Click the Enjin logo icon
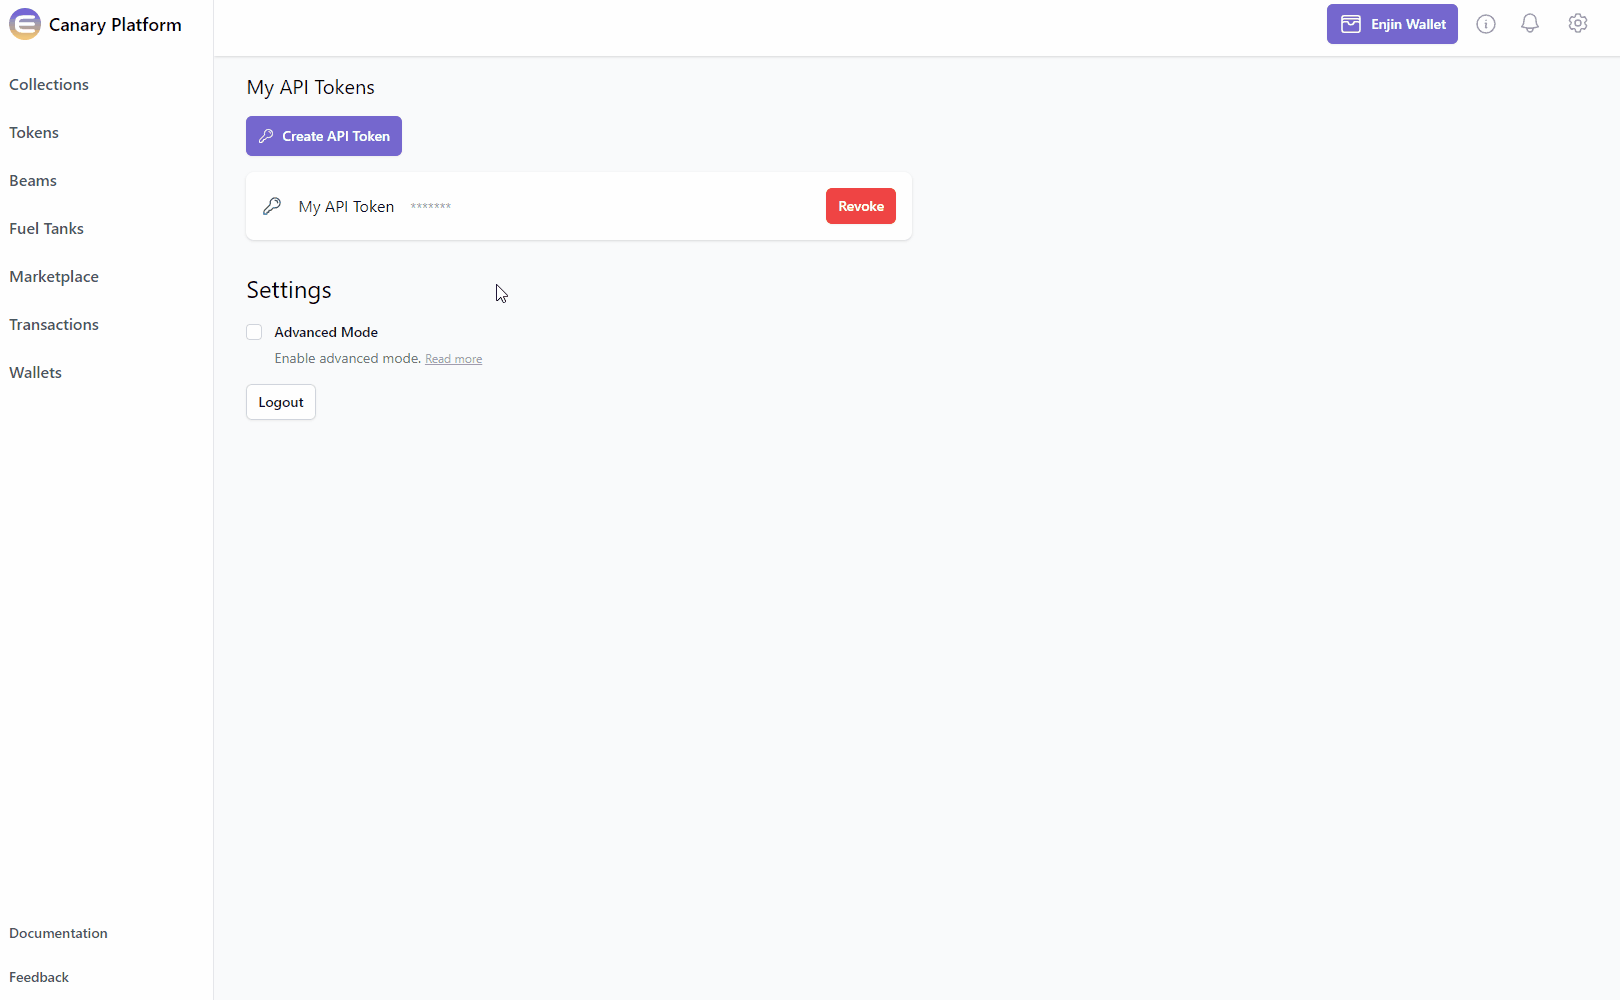The height and width of the screenshot is (1000, 1620). pyautogui.click(x=25, y=24)
